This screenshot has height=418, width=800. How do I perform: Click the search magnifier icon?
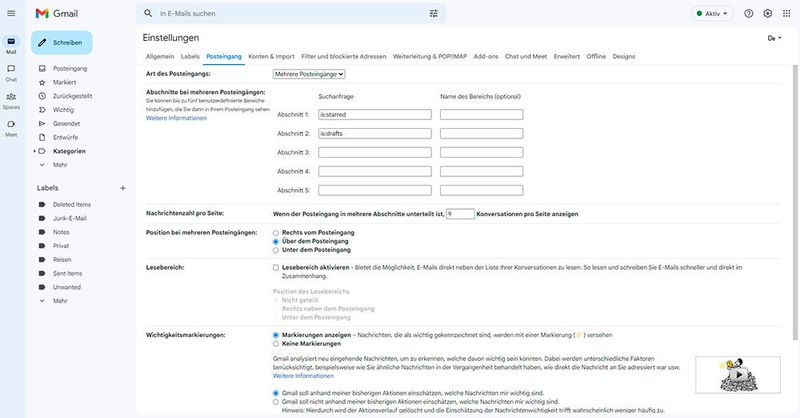point(148,13)
